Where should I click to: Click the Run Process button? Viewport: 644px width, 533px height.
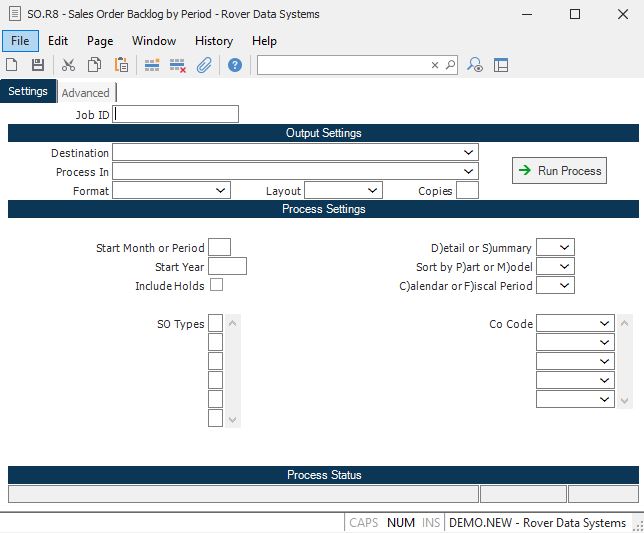(559, 171)
